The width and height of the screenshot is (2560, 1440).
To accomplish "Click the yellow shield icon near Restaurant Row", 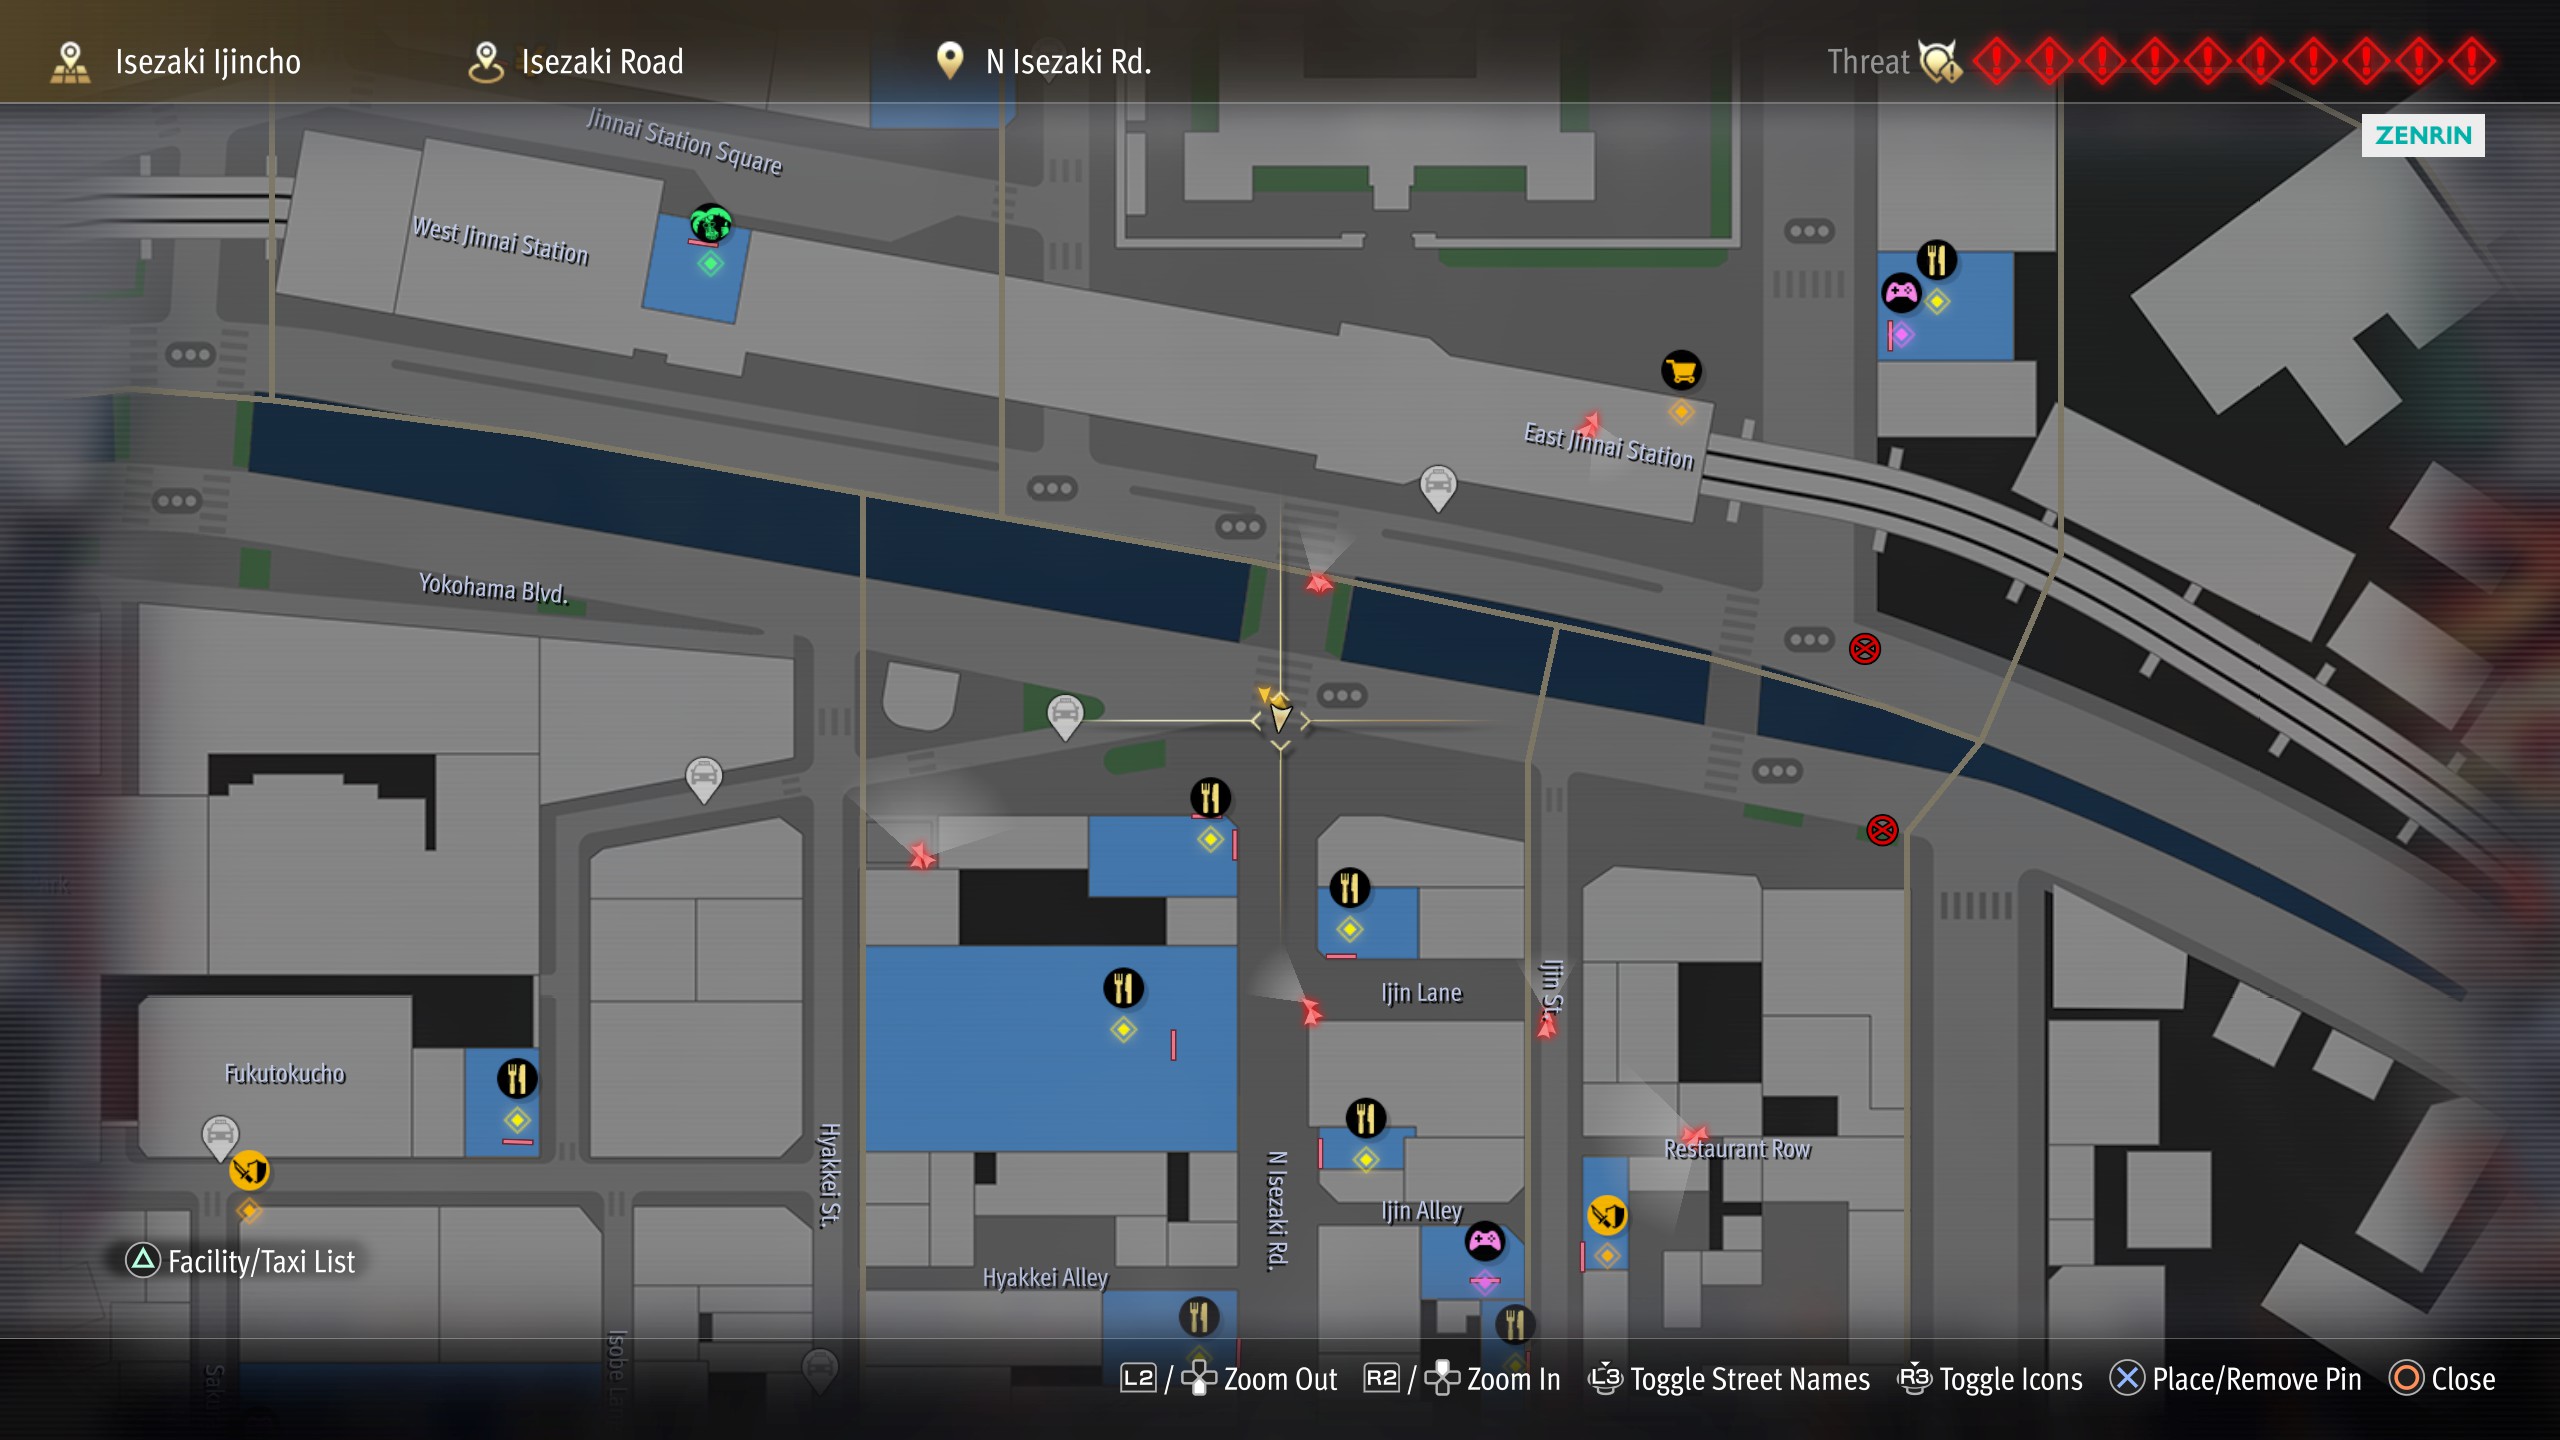I will (1607, 1216).
